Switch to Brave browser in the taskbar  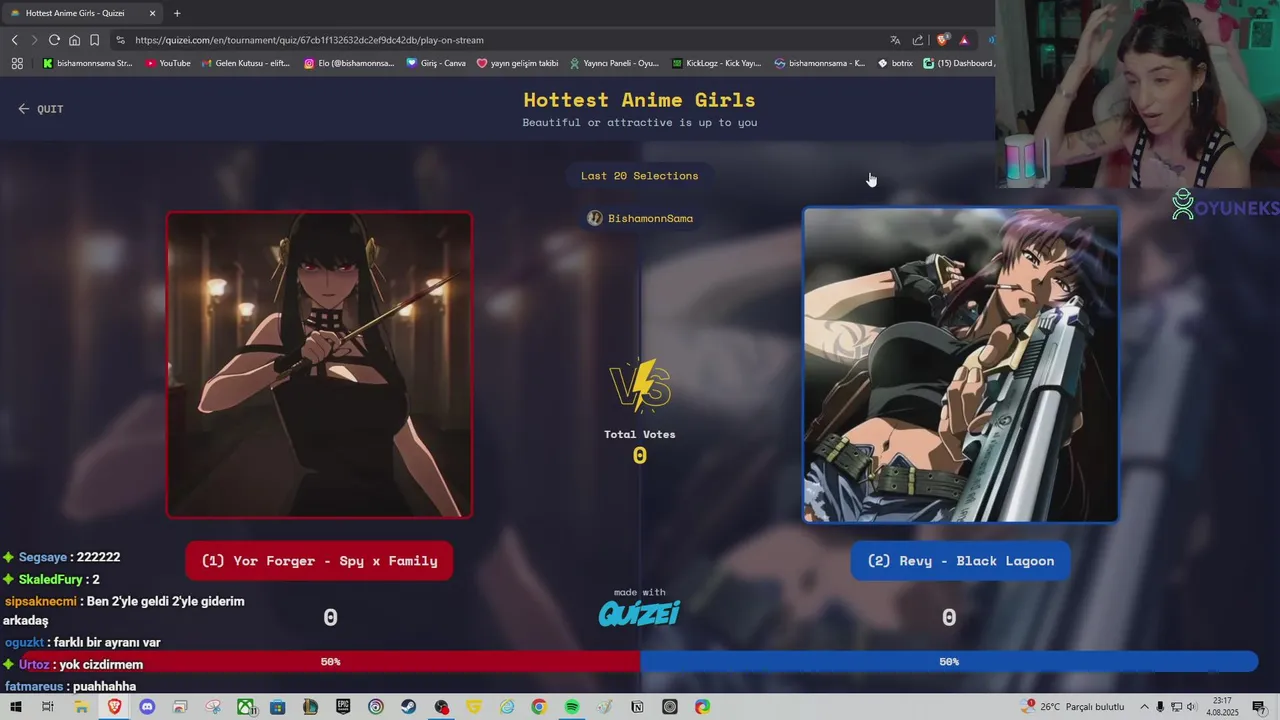coord(114,707)
